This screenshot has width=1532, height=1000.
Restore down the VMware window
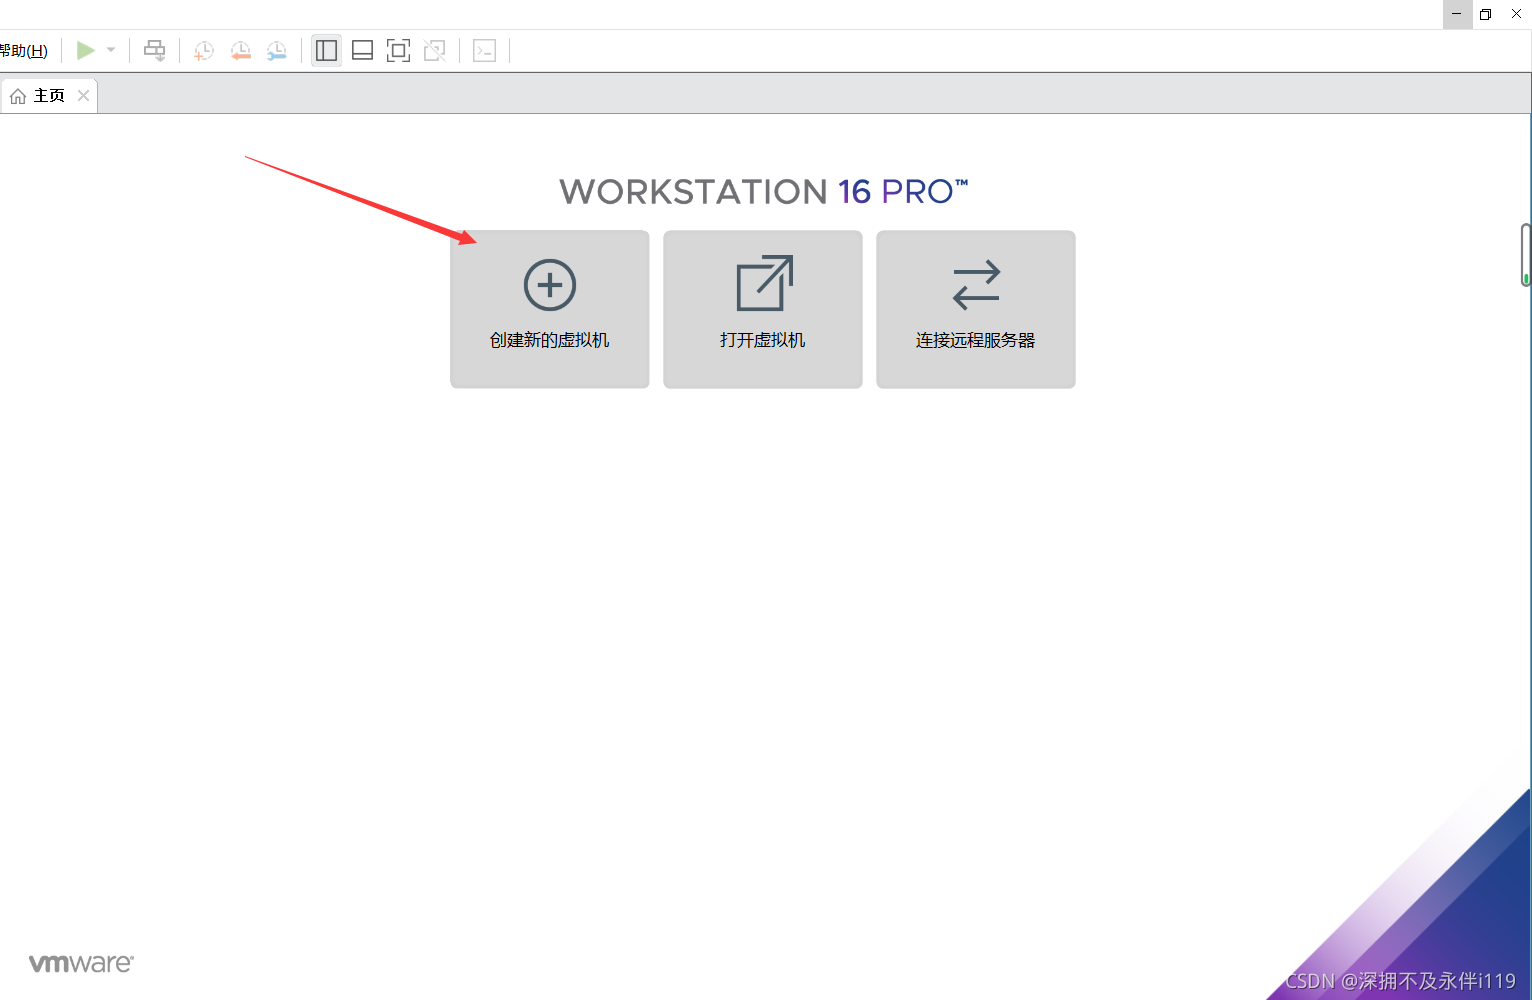1486,14
